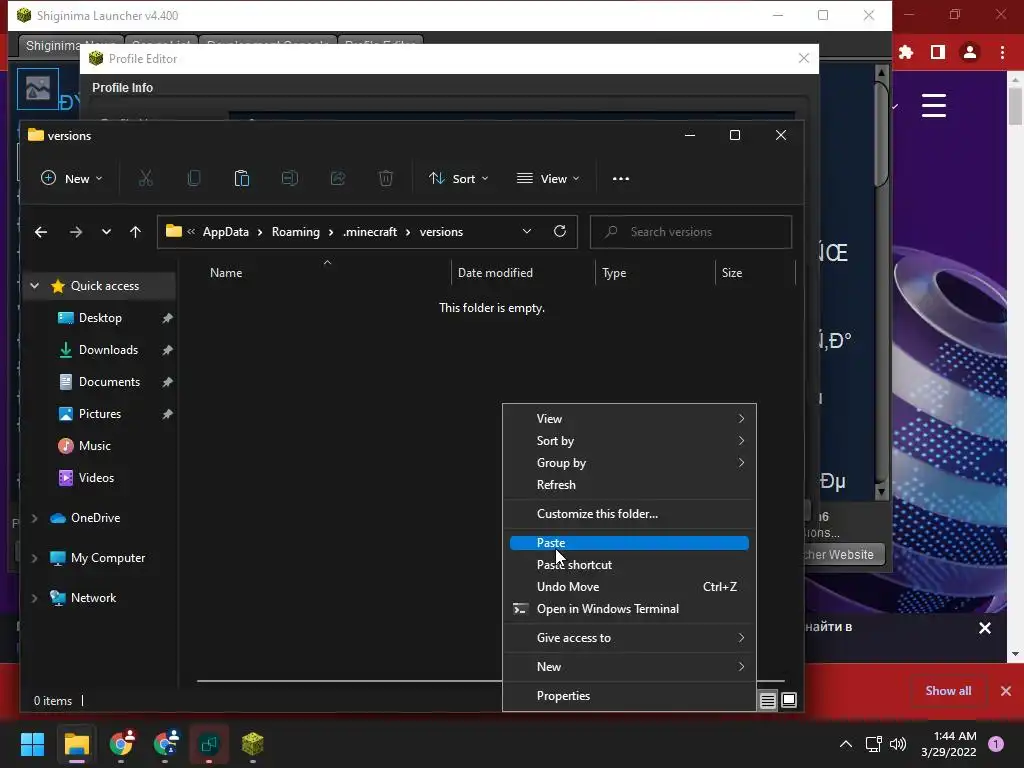
Task: Open Downloads in Quick access
Action: [x=108, y=350]
